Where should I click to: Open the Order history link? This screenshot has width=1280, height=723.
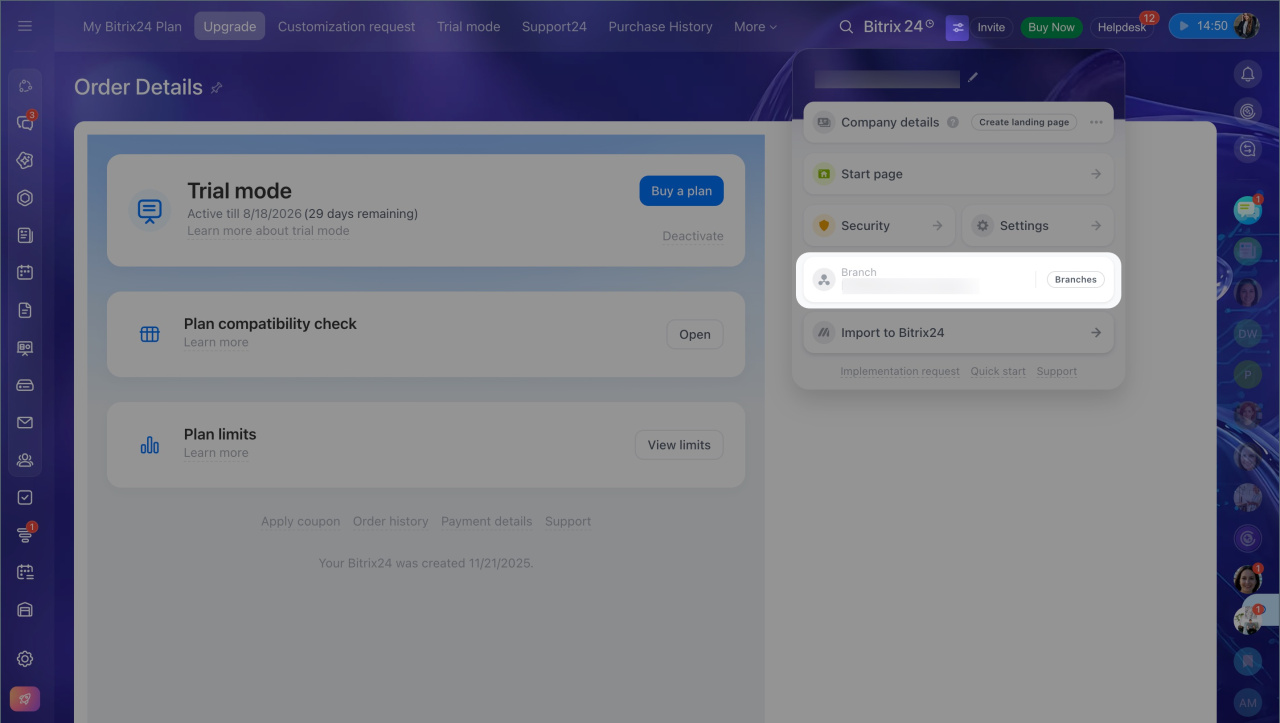(390, 521)
